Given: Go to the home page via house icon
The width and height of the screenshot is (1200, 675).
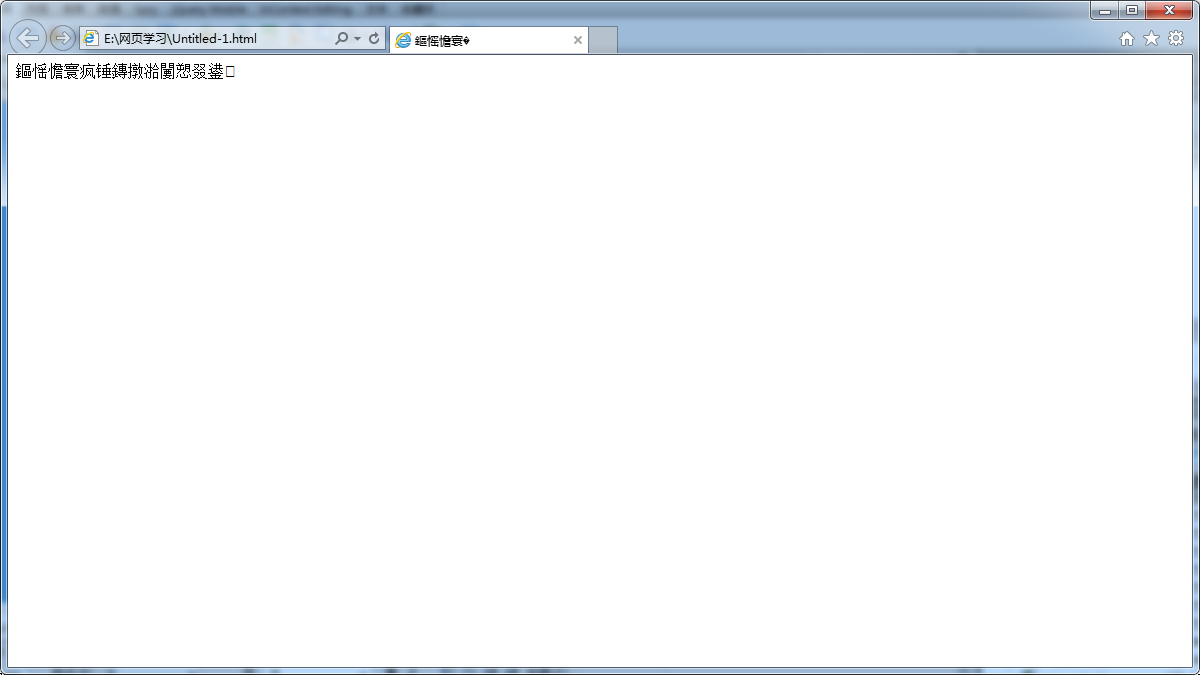Looking at the screenshot, I should (x=1127, y=39).
